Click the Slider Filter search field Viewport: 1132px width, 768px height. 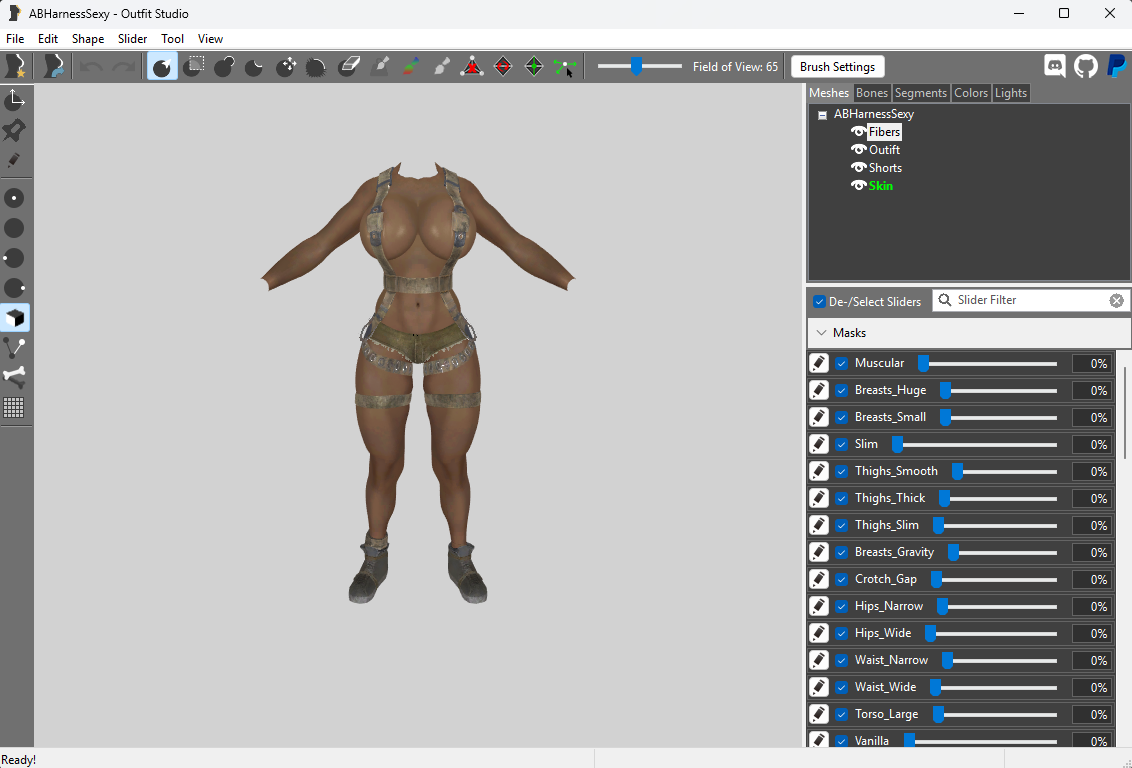tap(1032, 300)
